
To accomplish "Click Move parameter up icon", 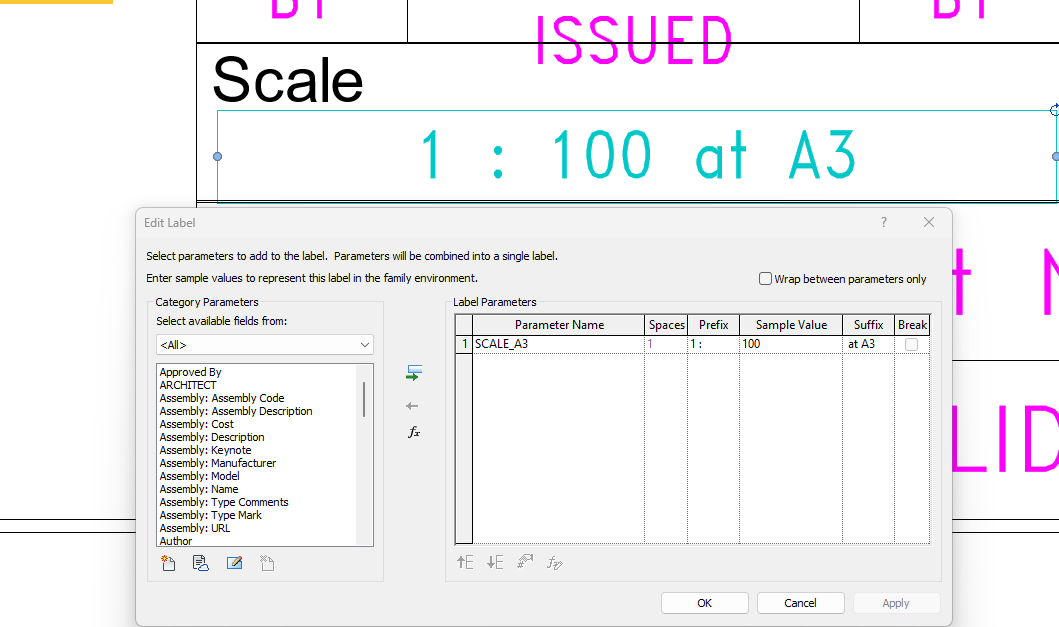I will point(465,562).
